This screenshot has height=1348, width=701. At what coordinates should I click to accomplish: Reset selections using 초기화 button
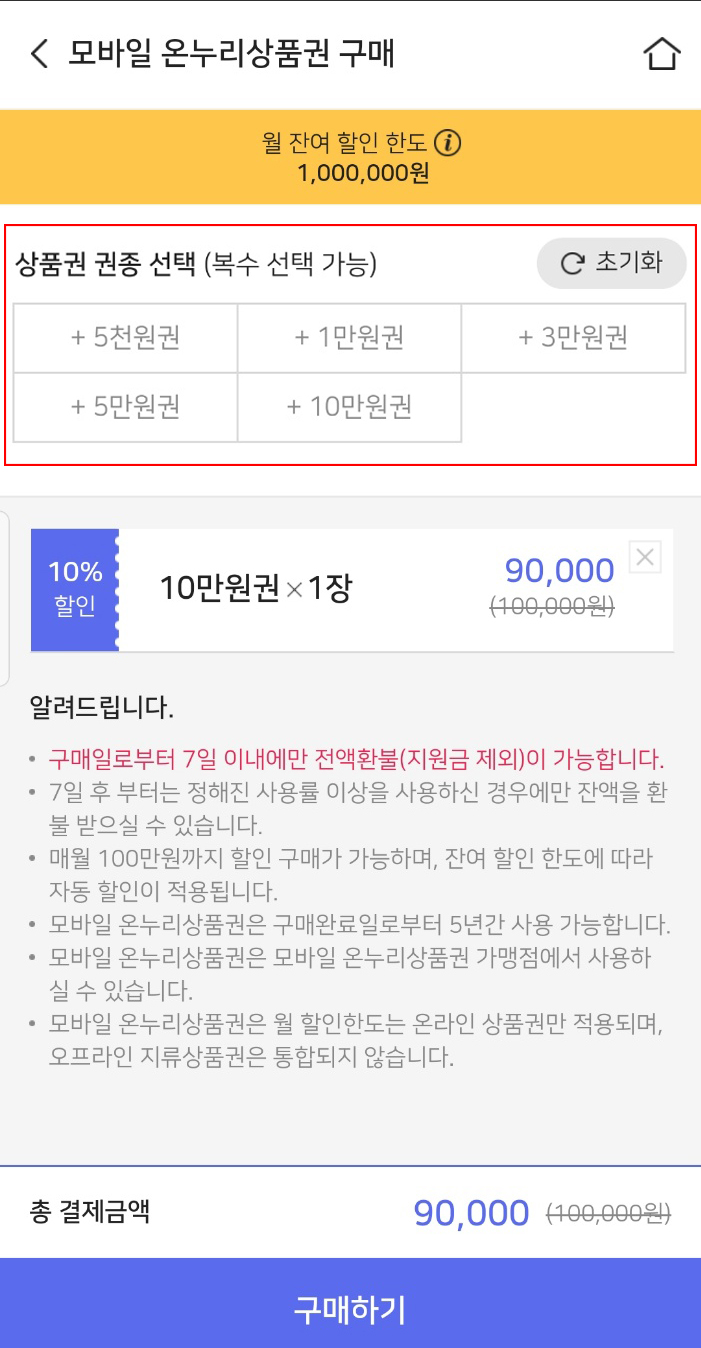[x=610, y=265]
